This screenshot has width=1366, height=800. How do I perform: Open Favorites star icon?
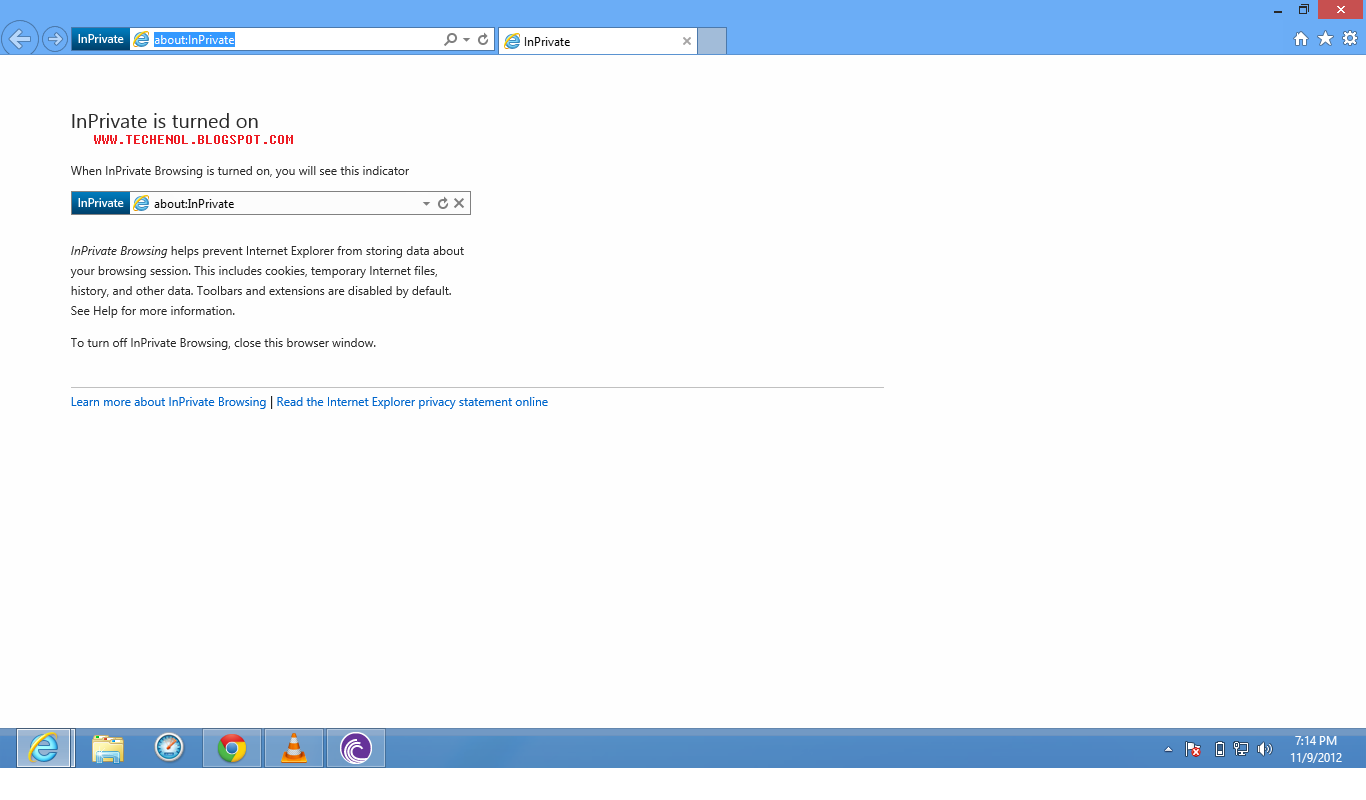click(1326, 38)
